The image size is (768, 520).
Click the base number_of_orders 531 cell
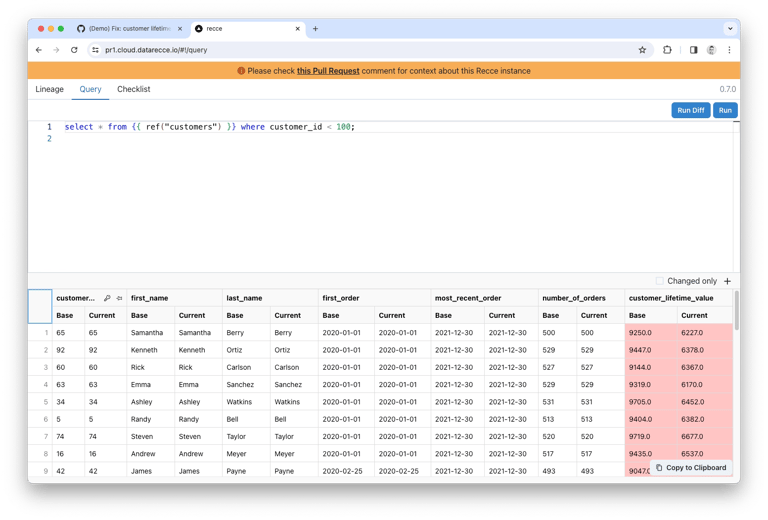(557, 402)
